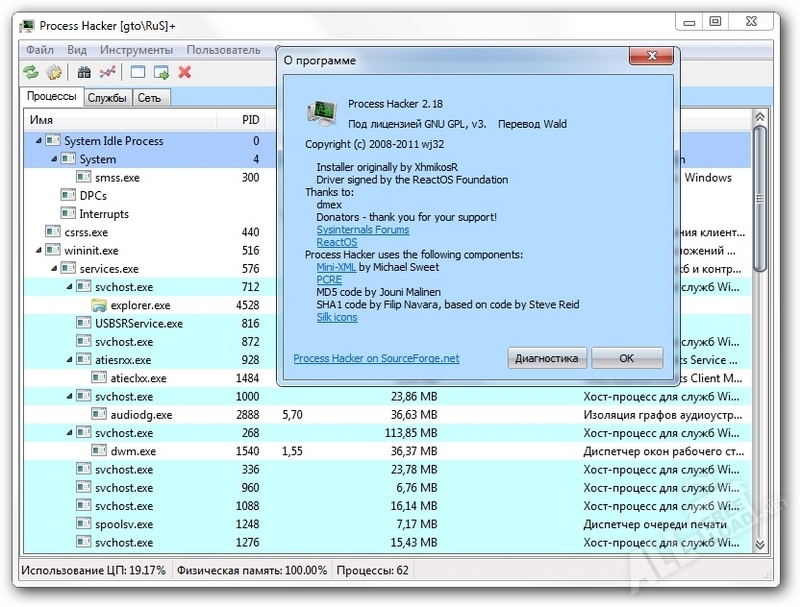Click the binoculars Find Handles icon
Image resolution: width=800 pixels, height=607 pixels.
point(85,72)
